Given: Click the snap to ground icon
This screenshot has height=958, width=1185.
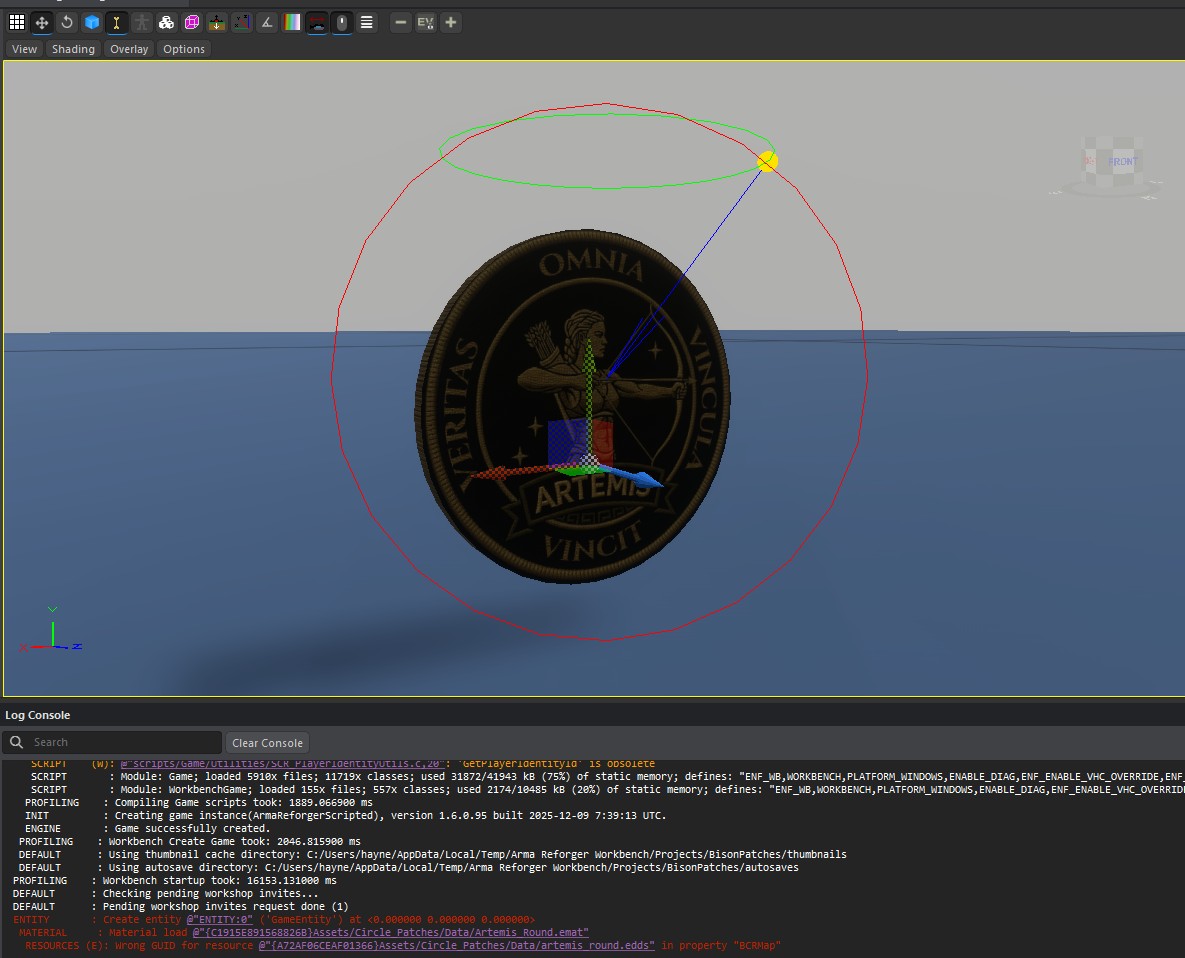Looking at the screenshot, I should 217,22.
